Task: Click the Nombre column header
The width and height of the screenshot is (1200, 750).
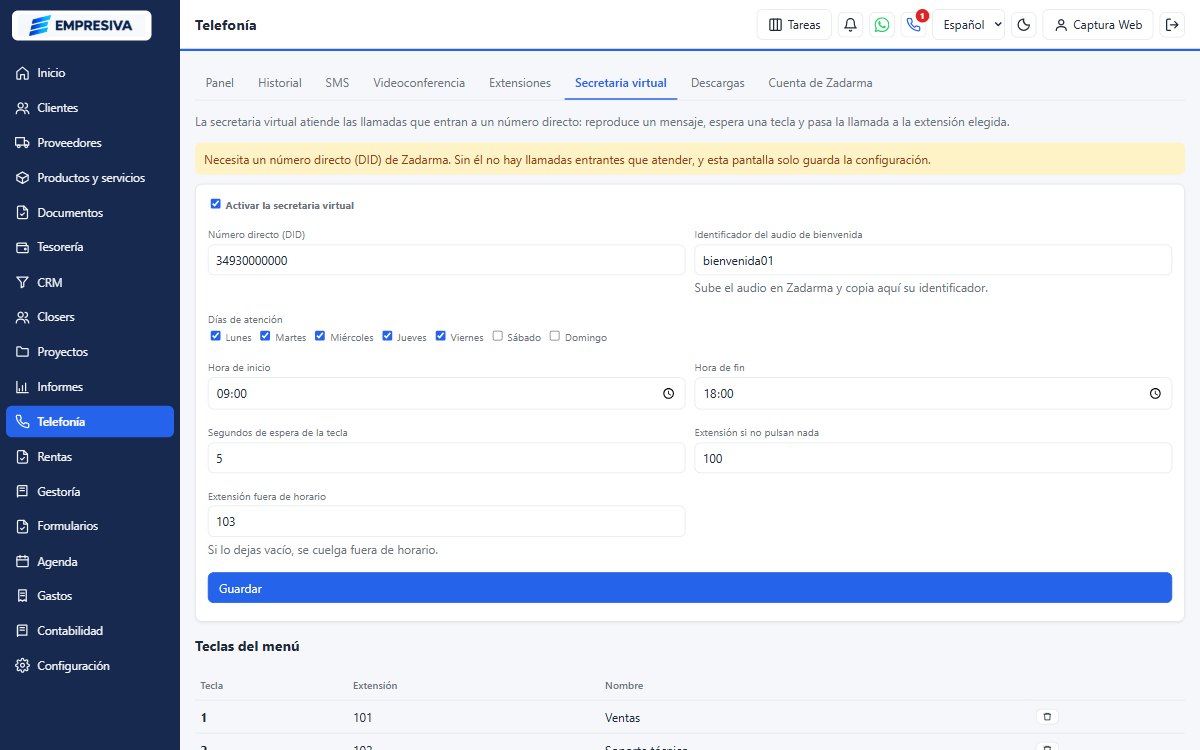Action: coord(624,686)
